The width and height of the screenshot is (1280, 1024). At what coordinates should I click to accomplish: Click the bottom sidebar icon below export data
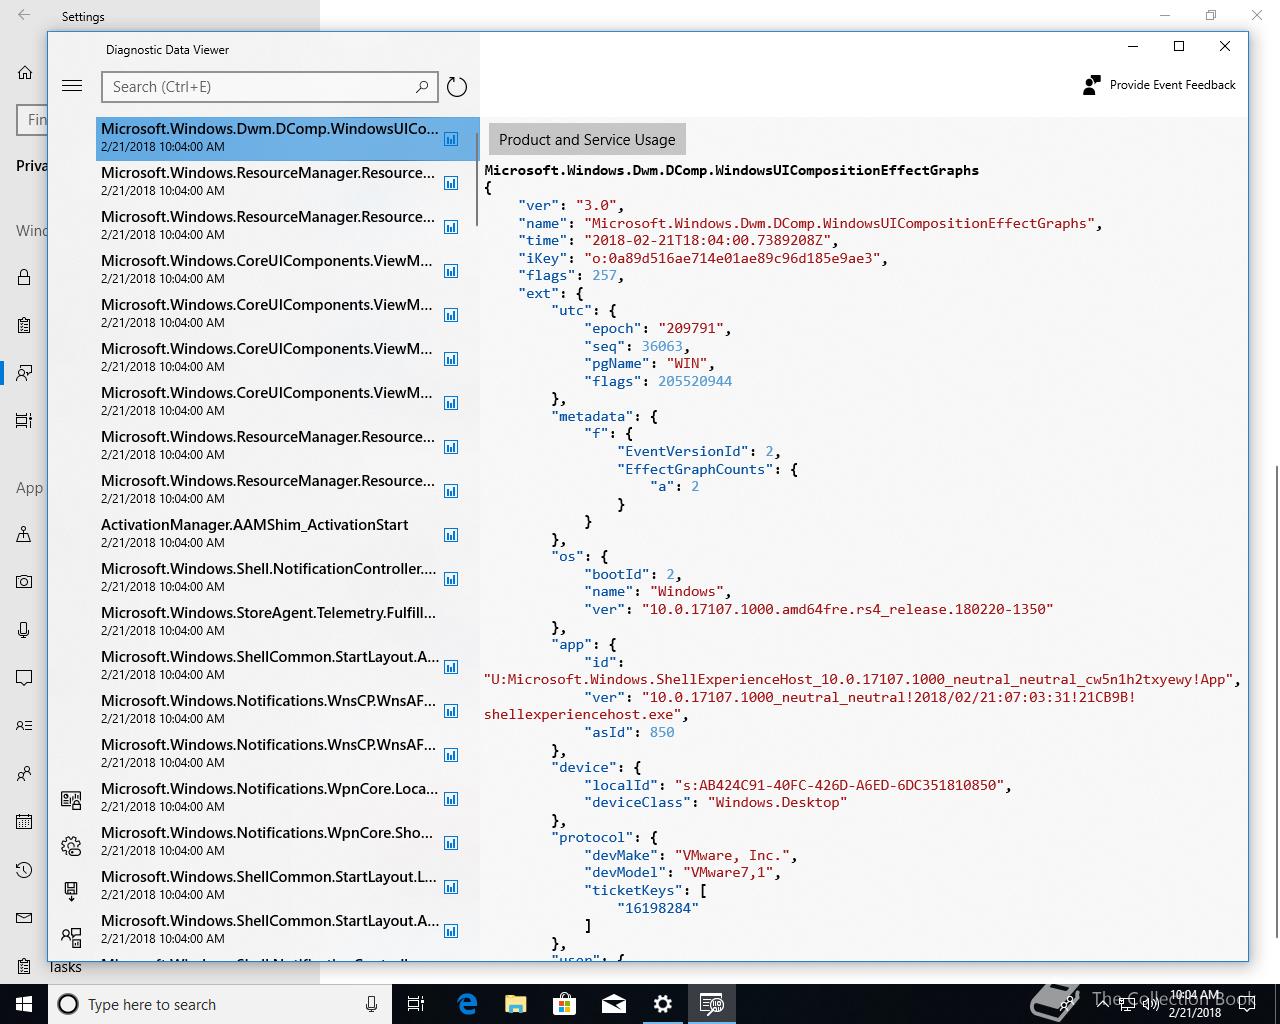point(71,936)
